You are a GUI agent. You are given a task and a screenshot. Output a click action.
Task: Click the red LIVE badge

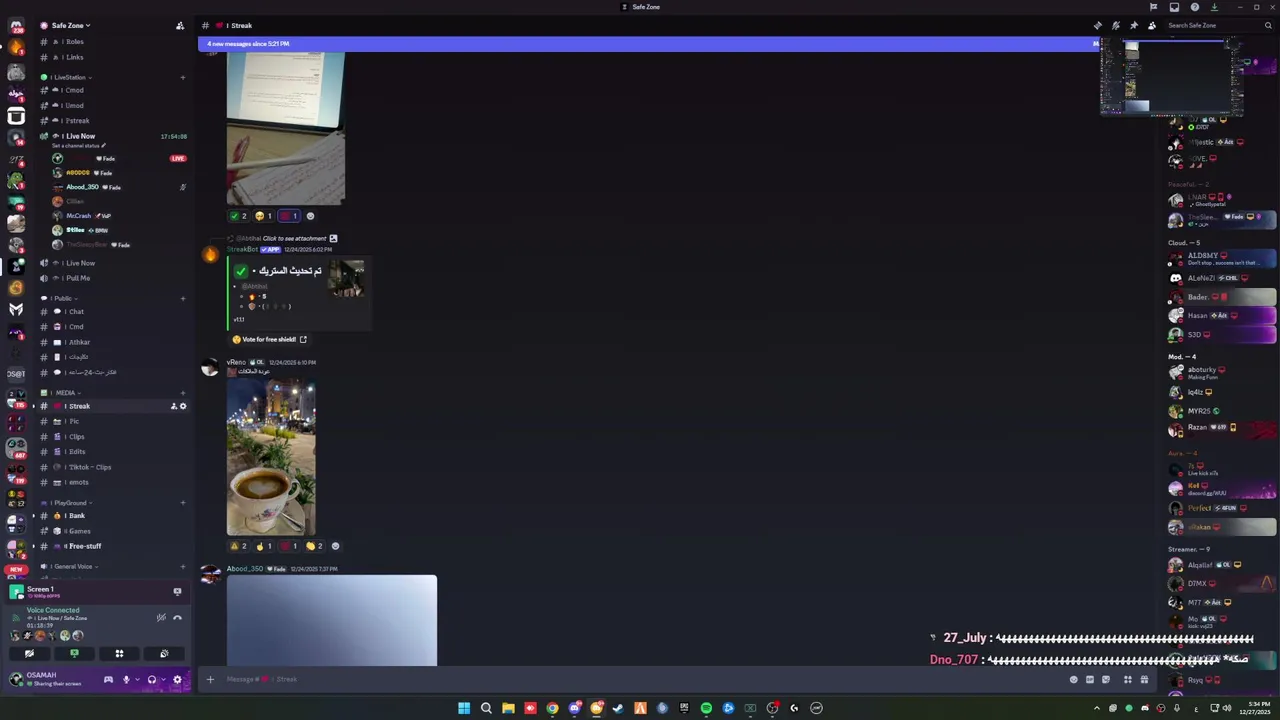click(x=178, y=158)
